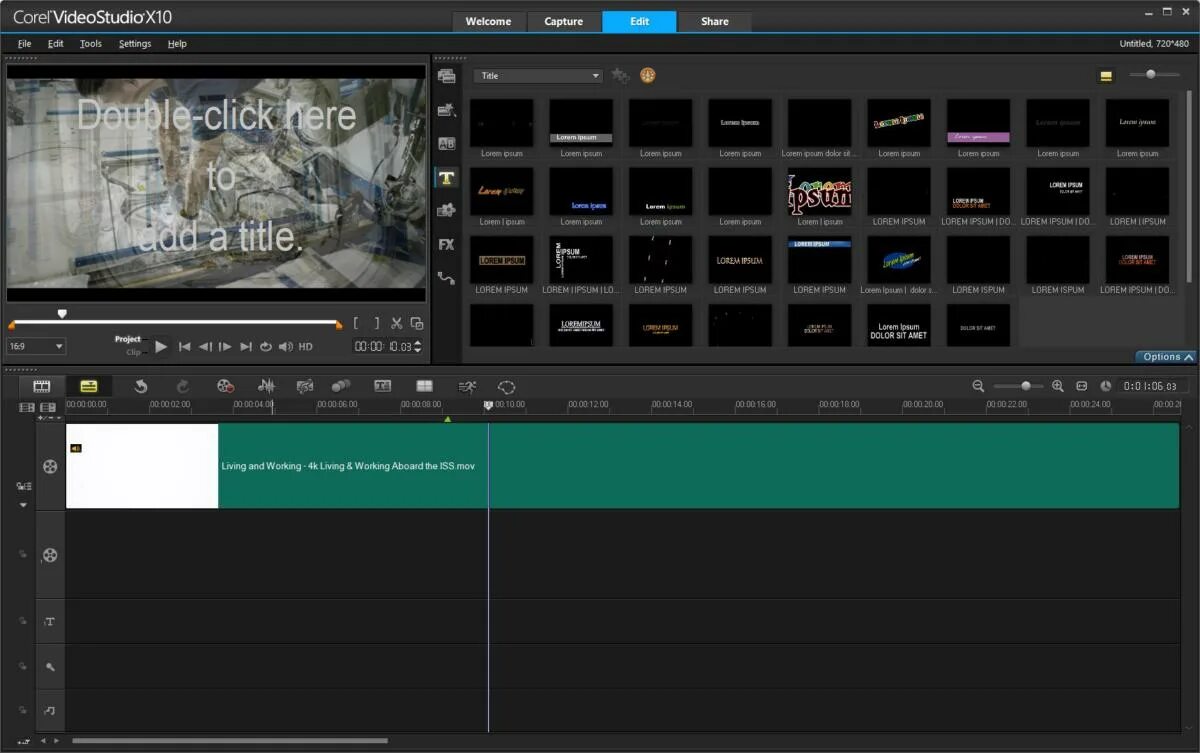Play the project in the preview
The height and width of the screenshot is (753, 1200).
pos(161,347)
